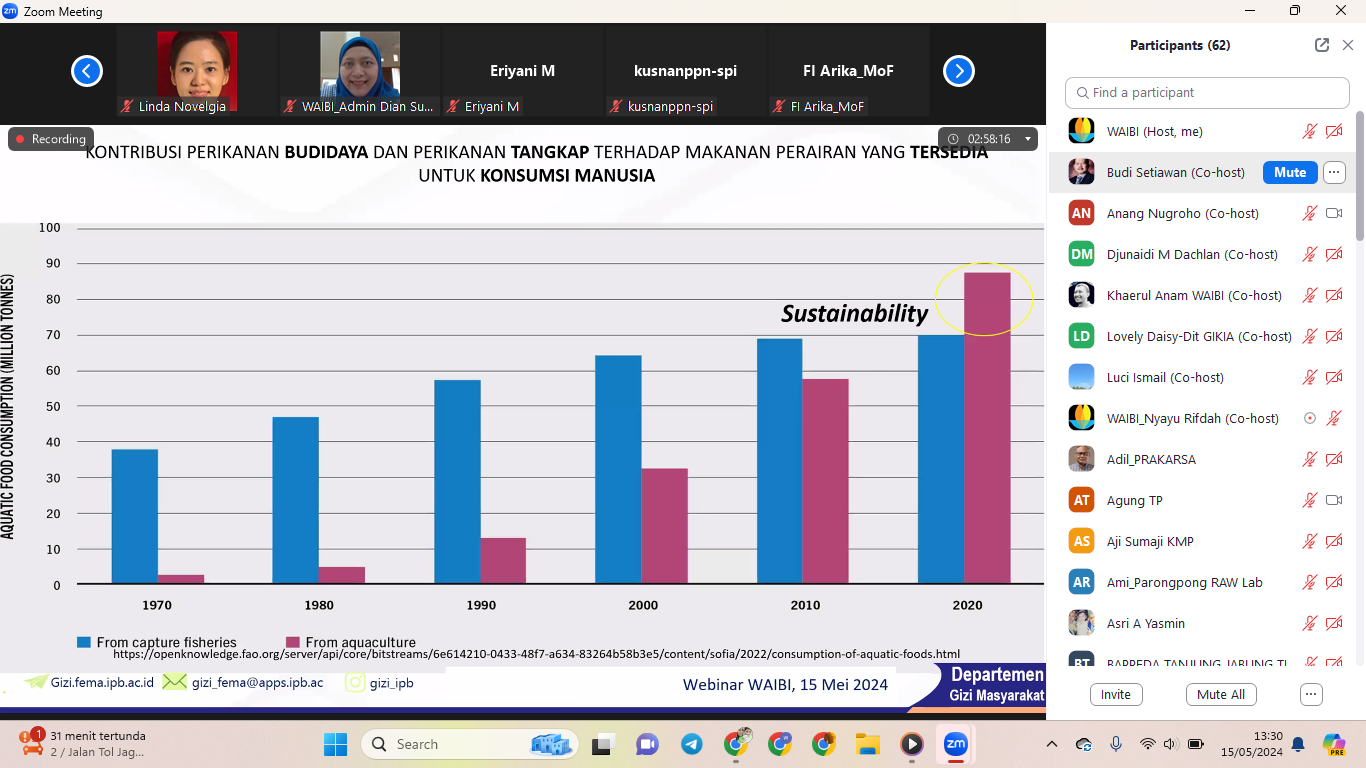This screenshot has width=1366, height=768.
Task: Expand the meeting timer dropdown arrow
Action: click(x=1028, y=139)
